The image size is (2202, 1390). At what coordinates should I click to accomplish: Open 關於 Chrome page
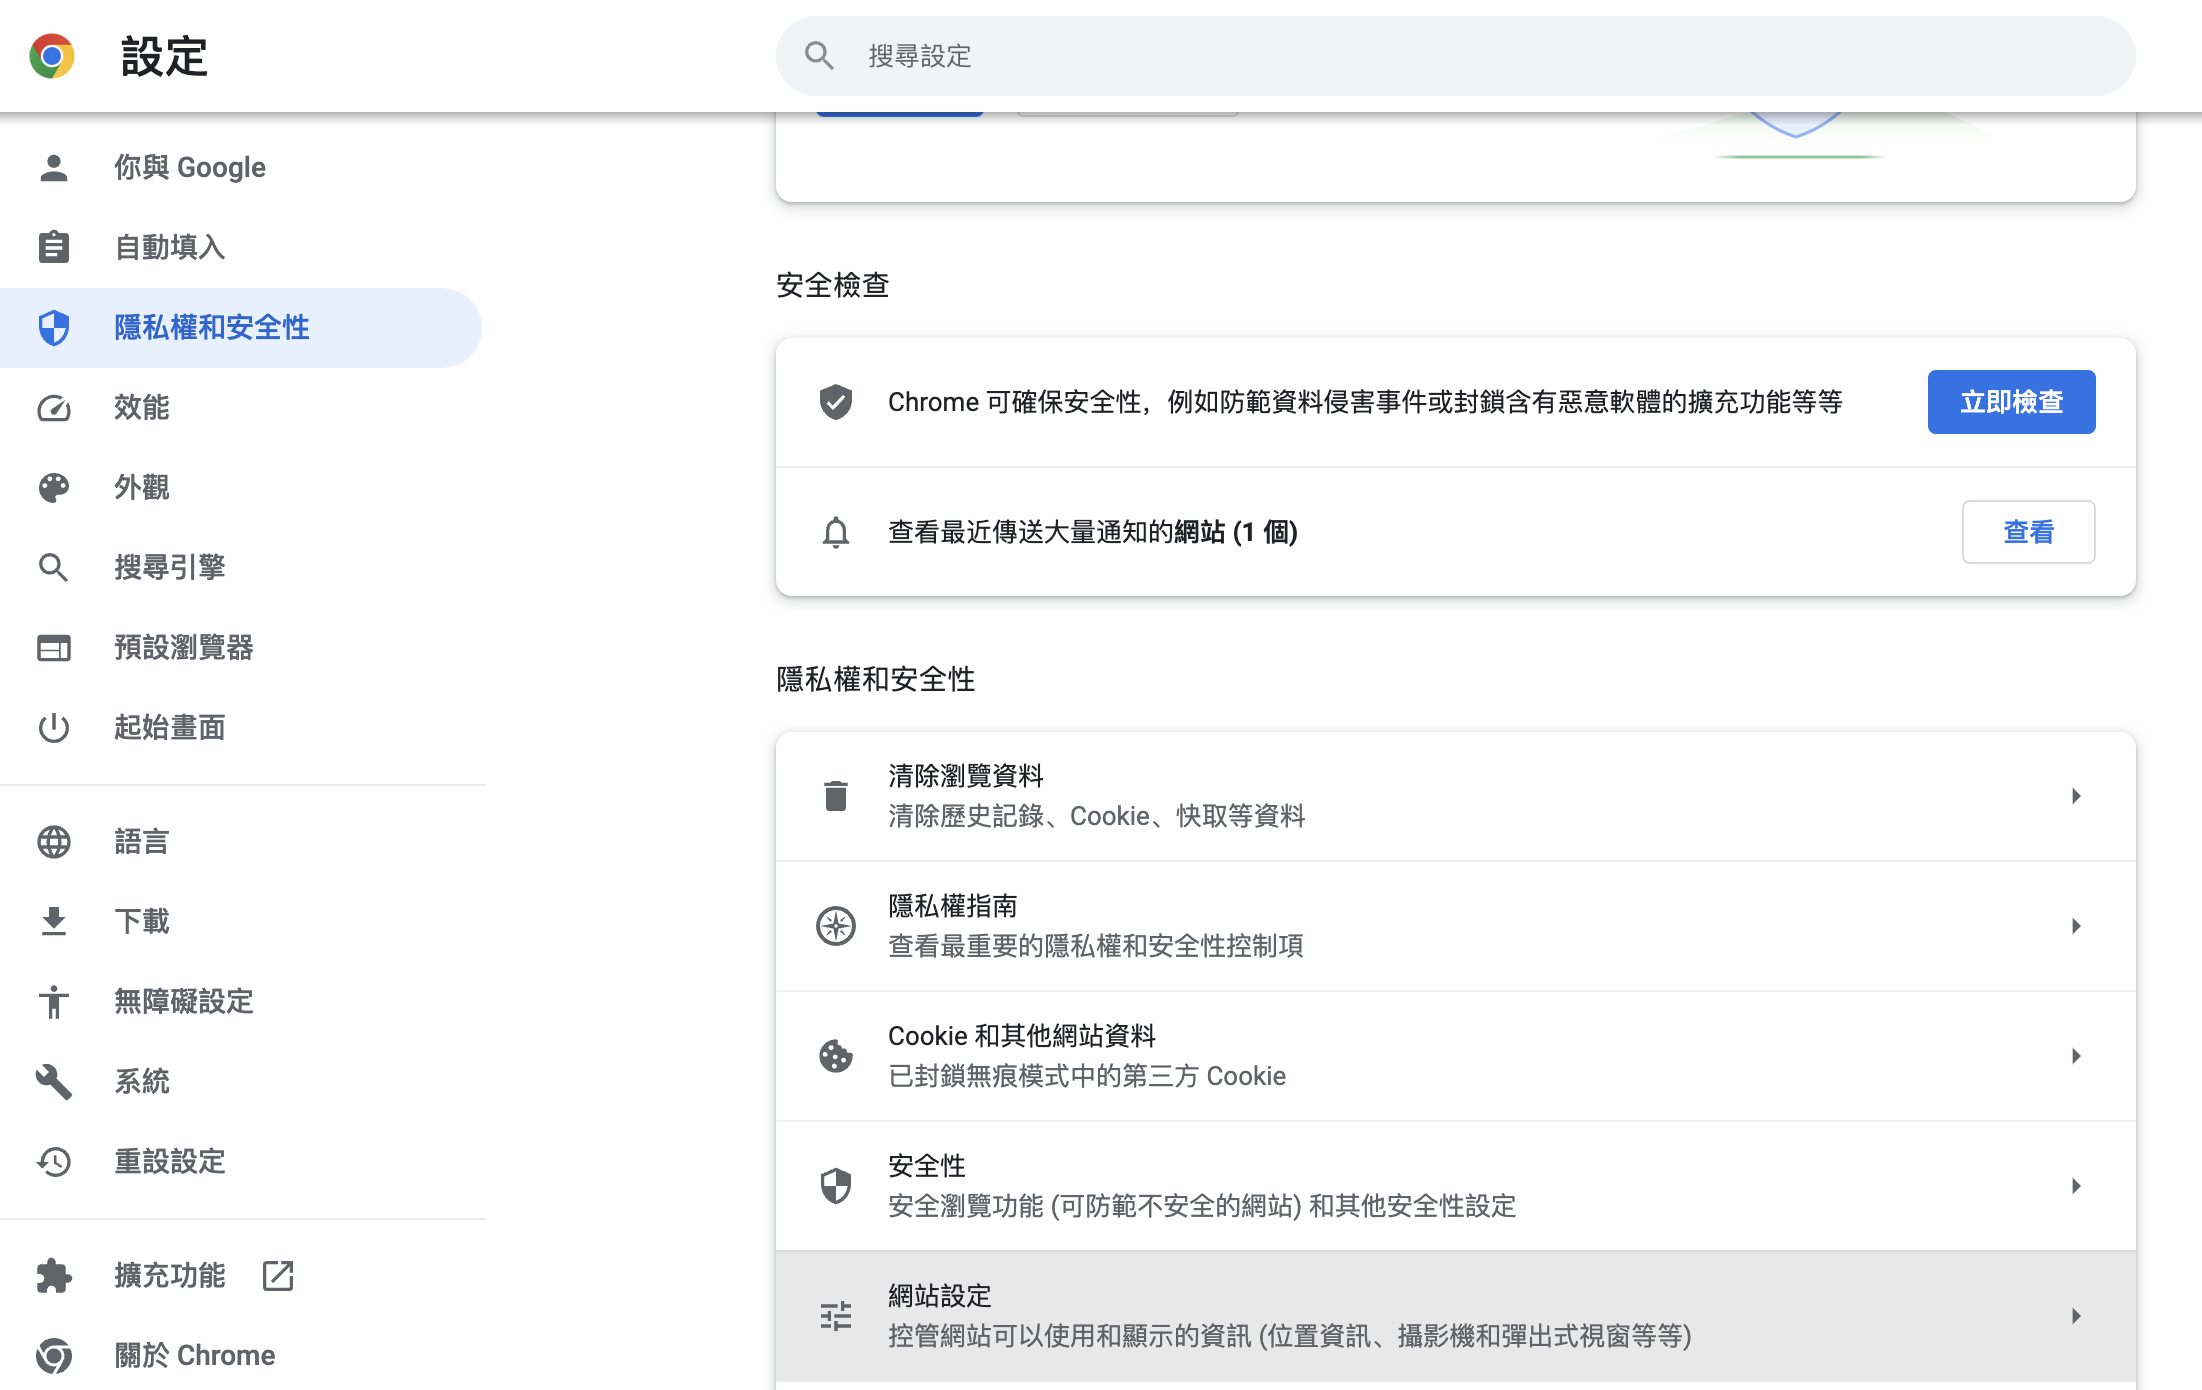[195, 1355]
